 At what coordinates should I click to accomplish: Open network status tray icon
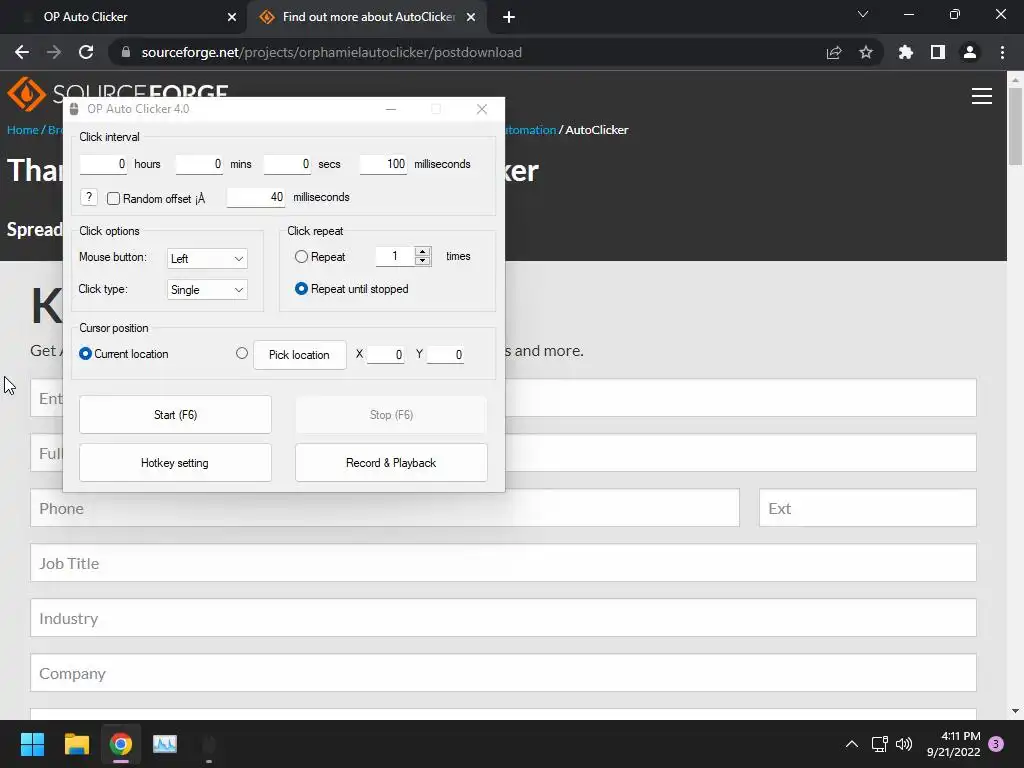click(879, 744)
